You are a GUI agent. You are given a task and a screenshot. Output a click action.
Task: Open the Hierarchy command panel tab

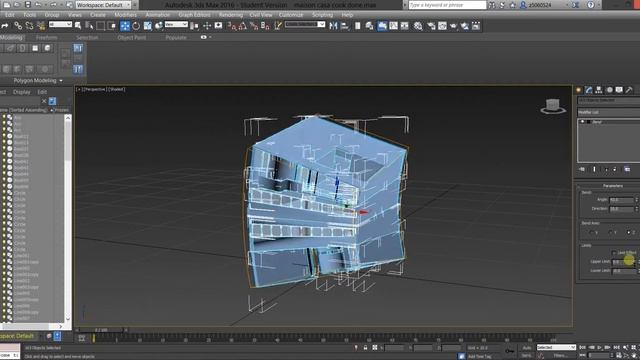[x=599, y=90]
